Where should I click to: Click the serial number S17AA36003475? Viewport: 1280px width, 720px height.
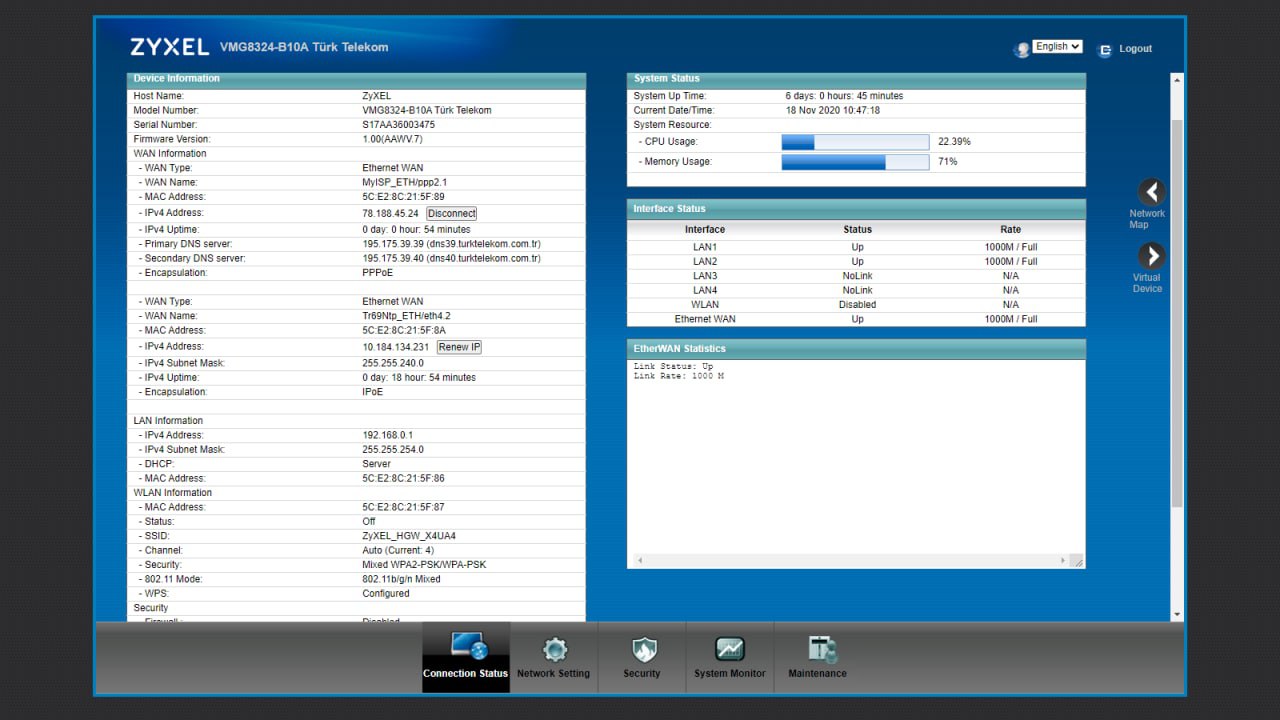398,125
